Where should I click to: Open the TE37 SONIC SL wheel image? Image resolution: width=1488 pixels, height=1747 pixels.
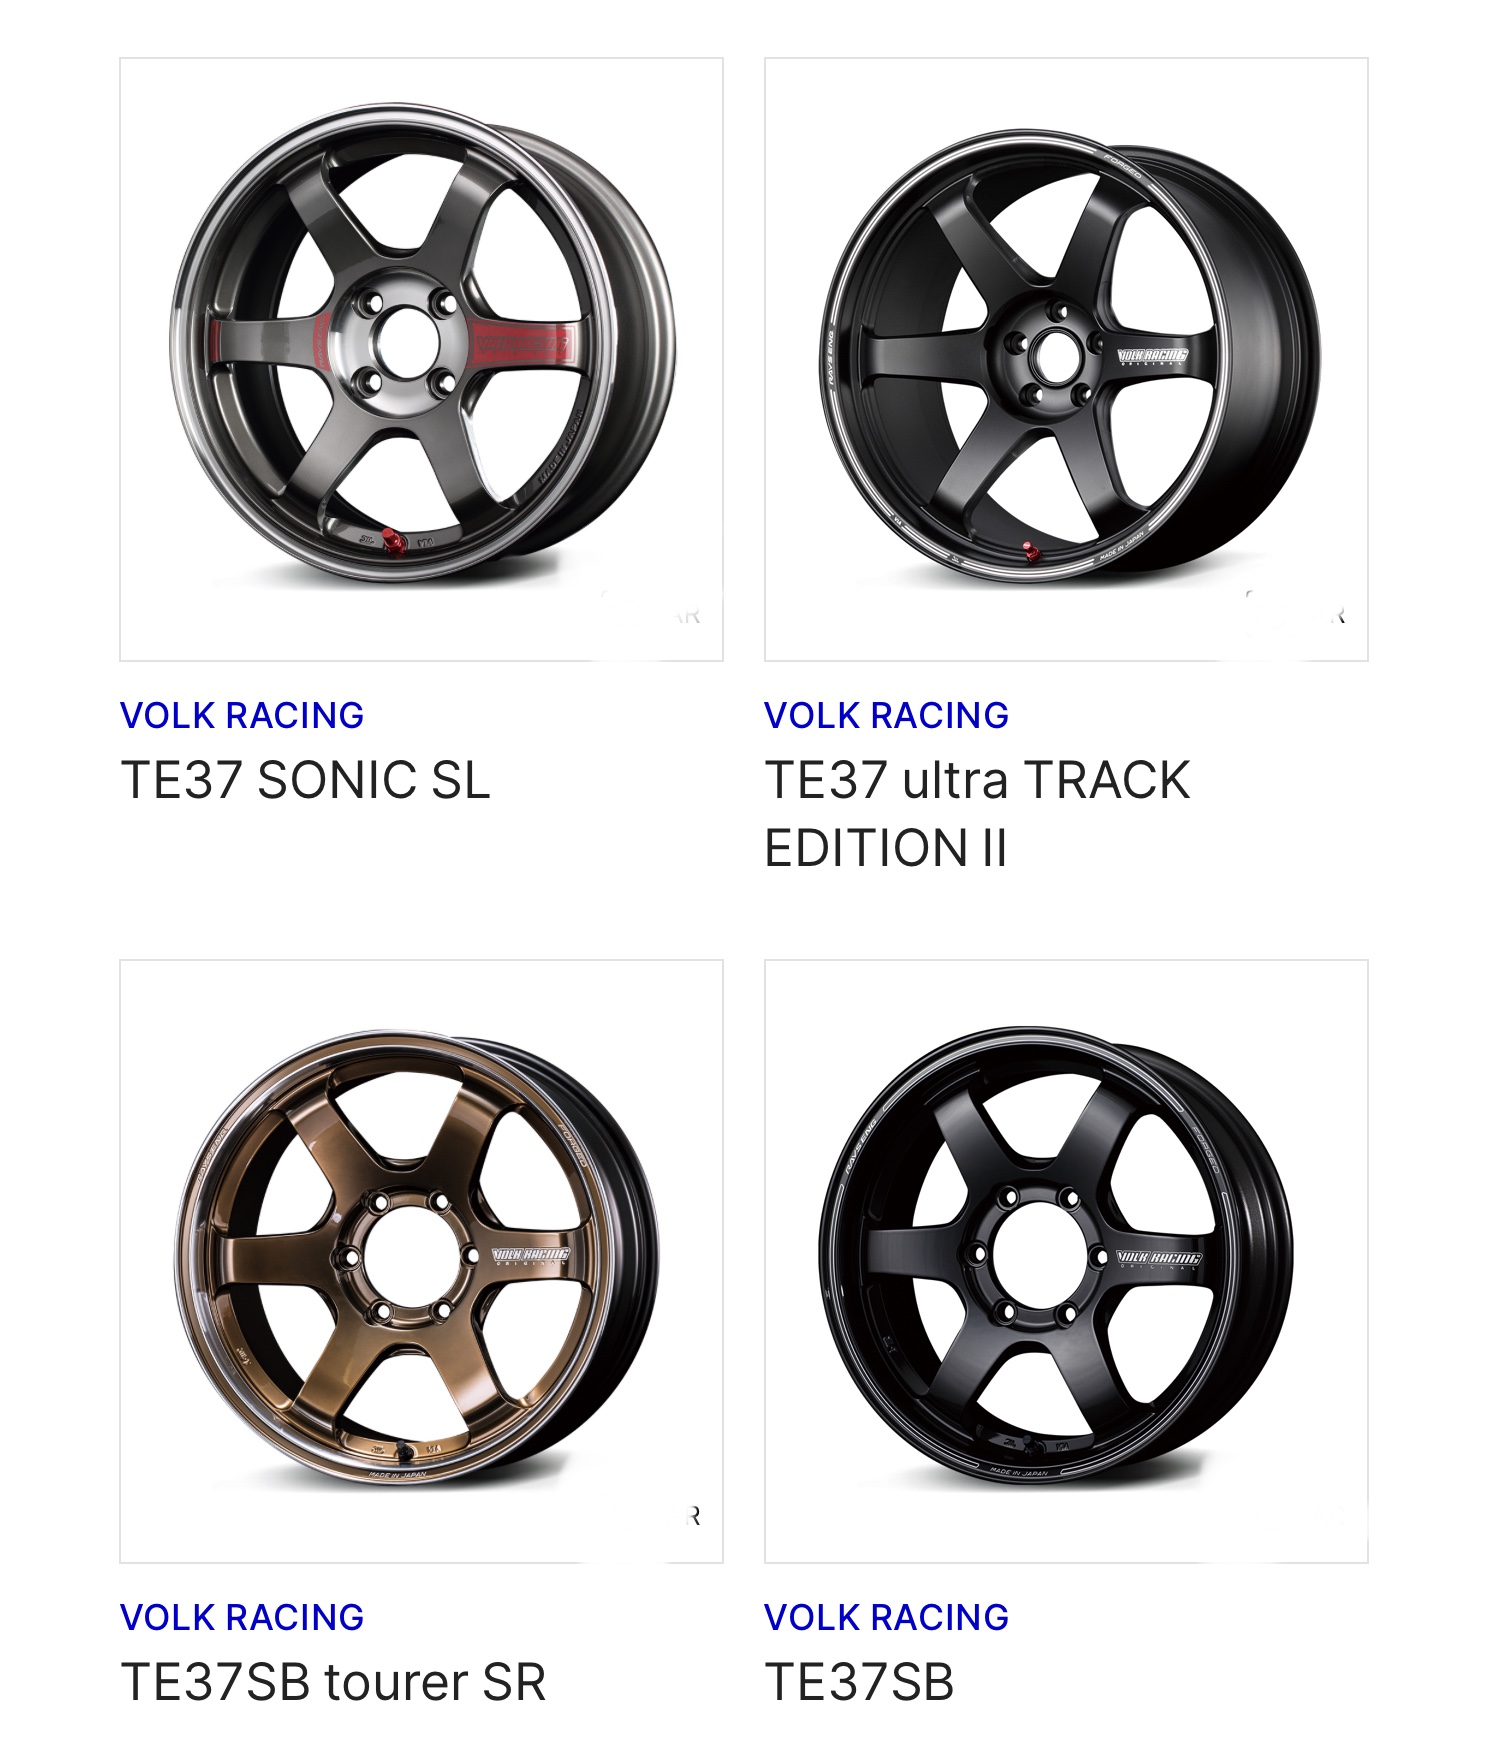(421, 359)
